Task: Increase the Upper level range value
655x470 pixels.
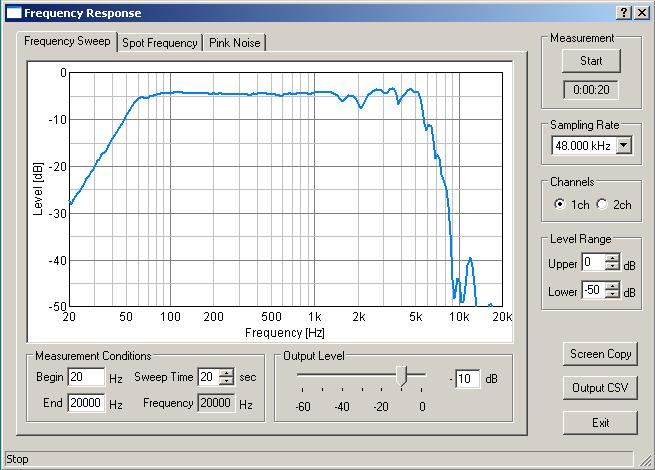Action: [x=612, y=258]
